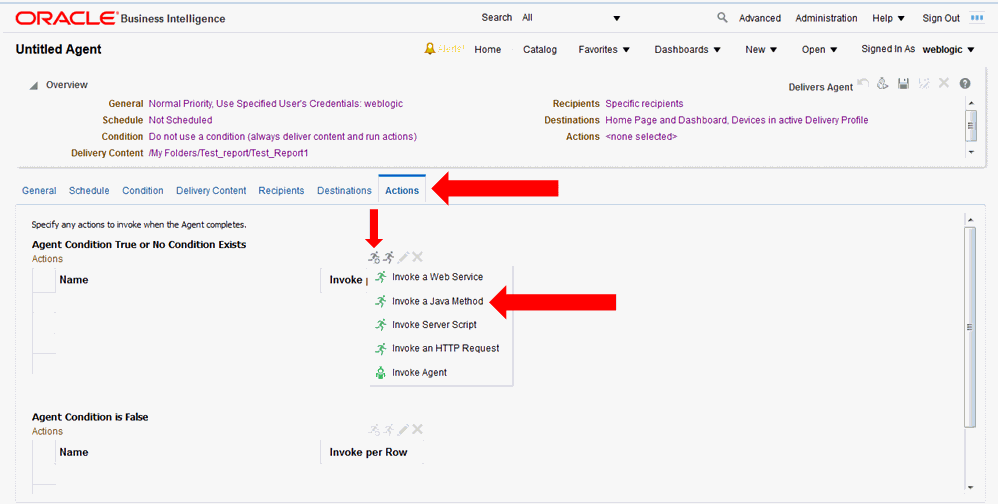
Task: Switch to the Destinations tab
Action: [344, 190]
